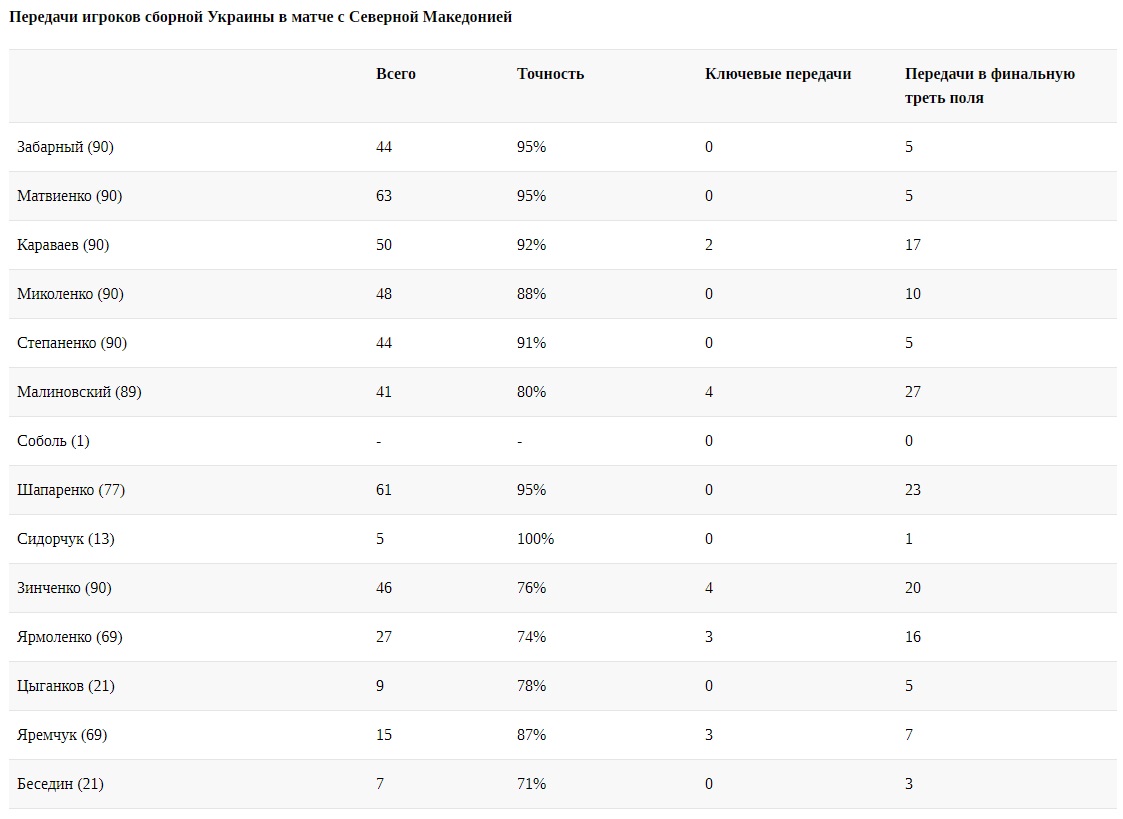Screen dimensions: 1123x819
Task: Select the Забарный (90) row name
Action: (65, 147)
